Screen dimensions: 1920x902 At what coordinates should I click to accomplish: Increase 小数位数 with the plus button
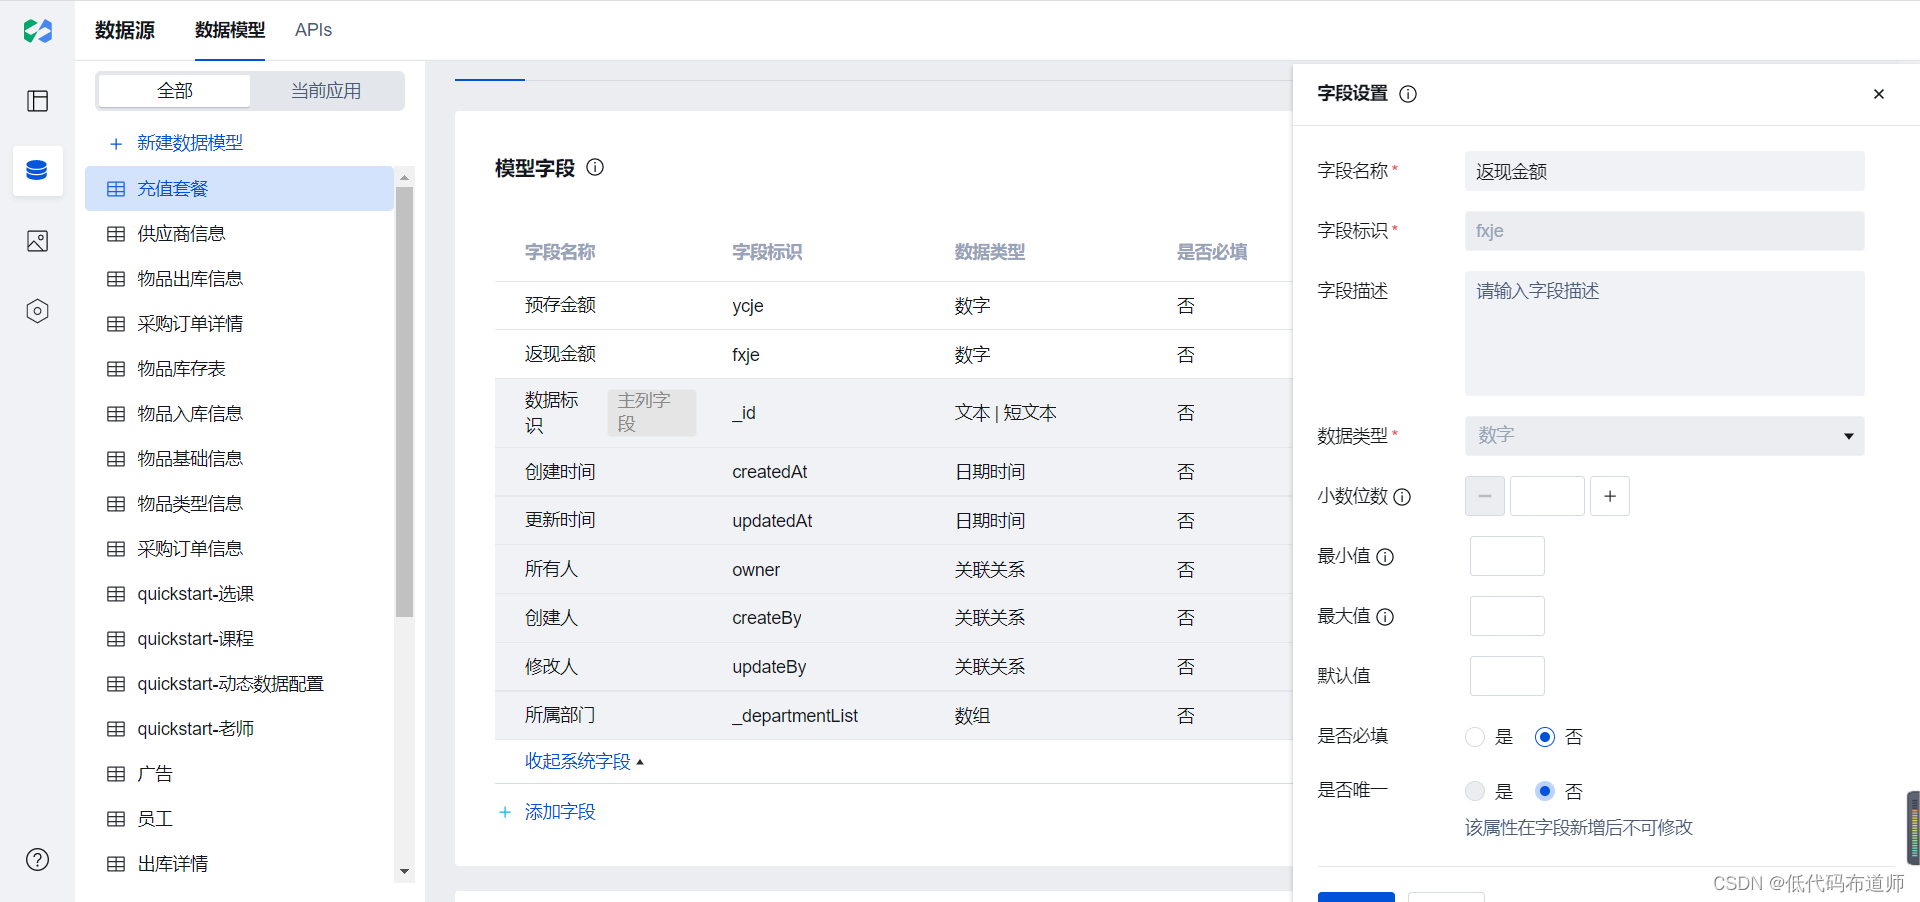pyautogui.click(x=1610, y=496)
